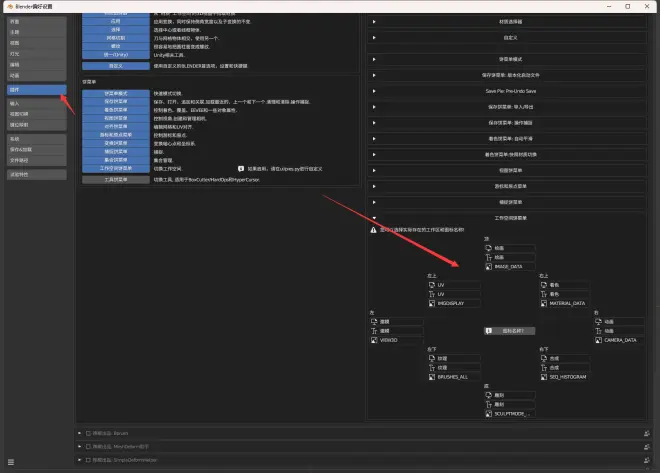Toggle the 保存饼菜单 pie button
The width and height of the screenshot is (660, 473).
click(x=116, y=101)
